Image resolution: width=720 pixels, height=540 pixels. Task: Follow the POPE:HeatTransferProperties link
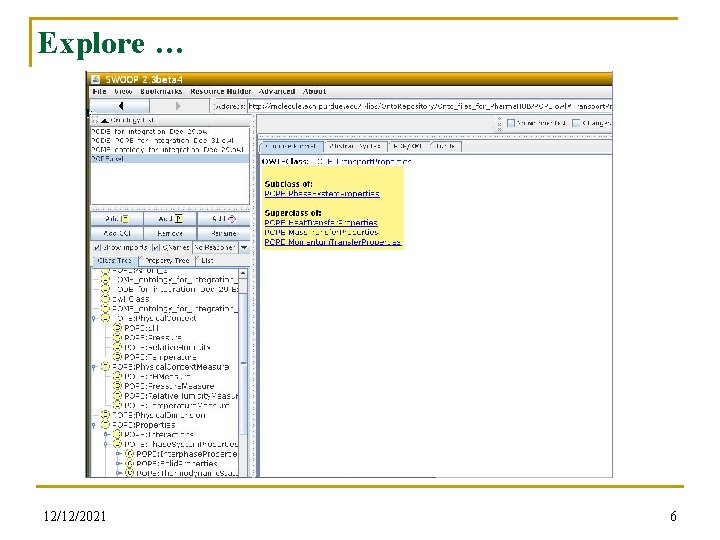(x=321, y=223)
